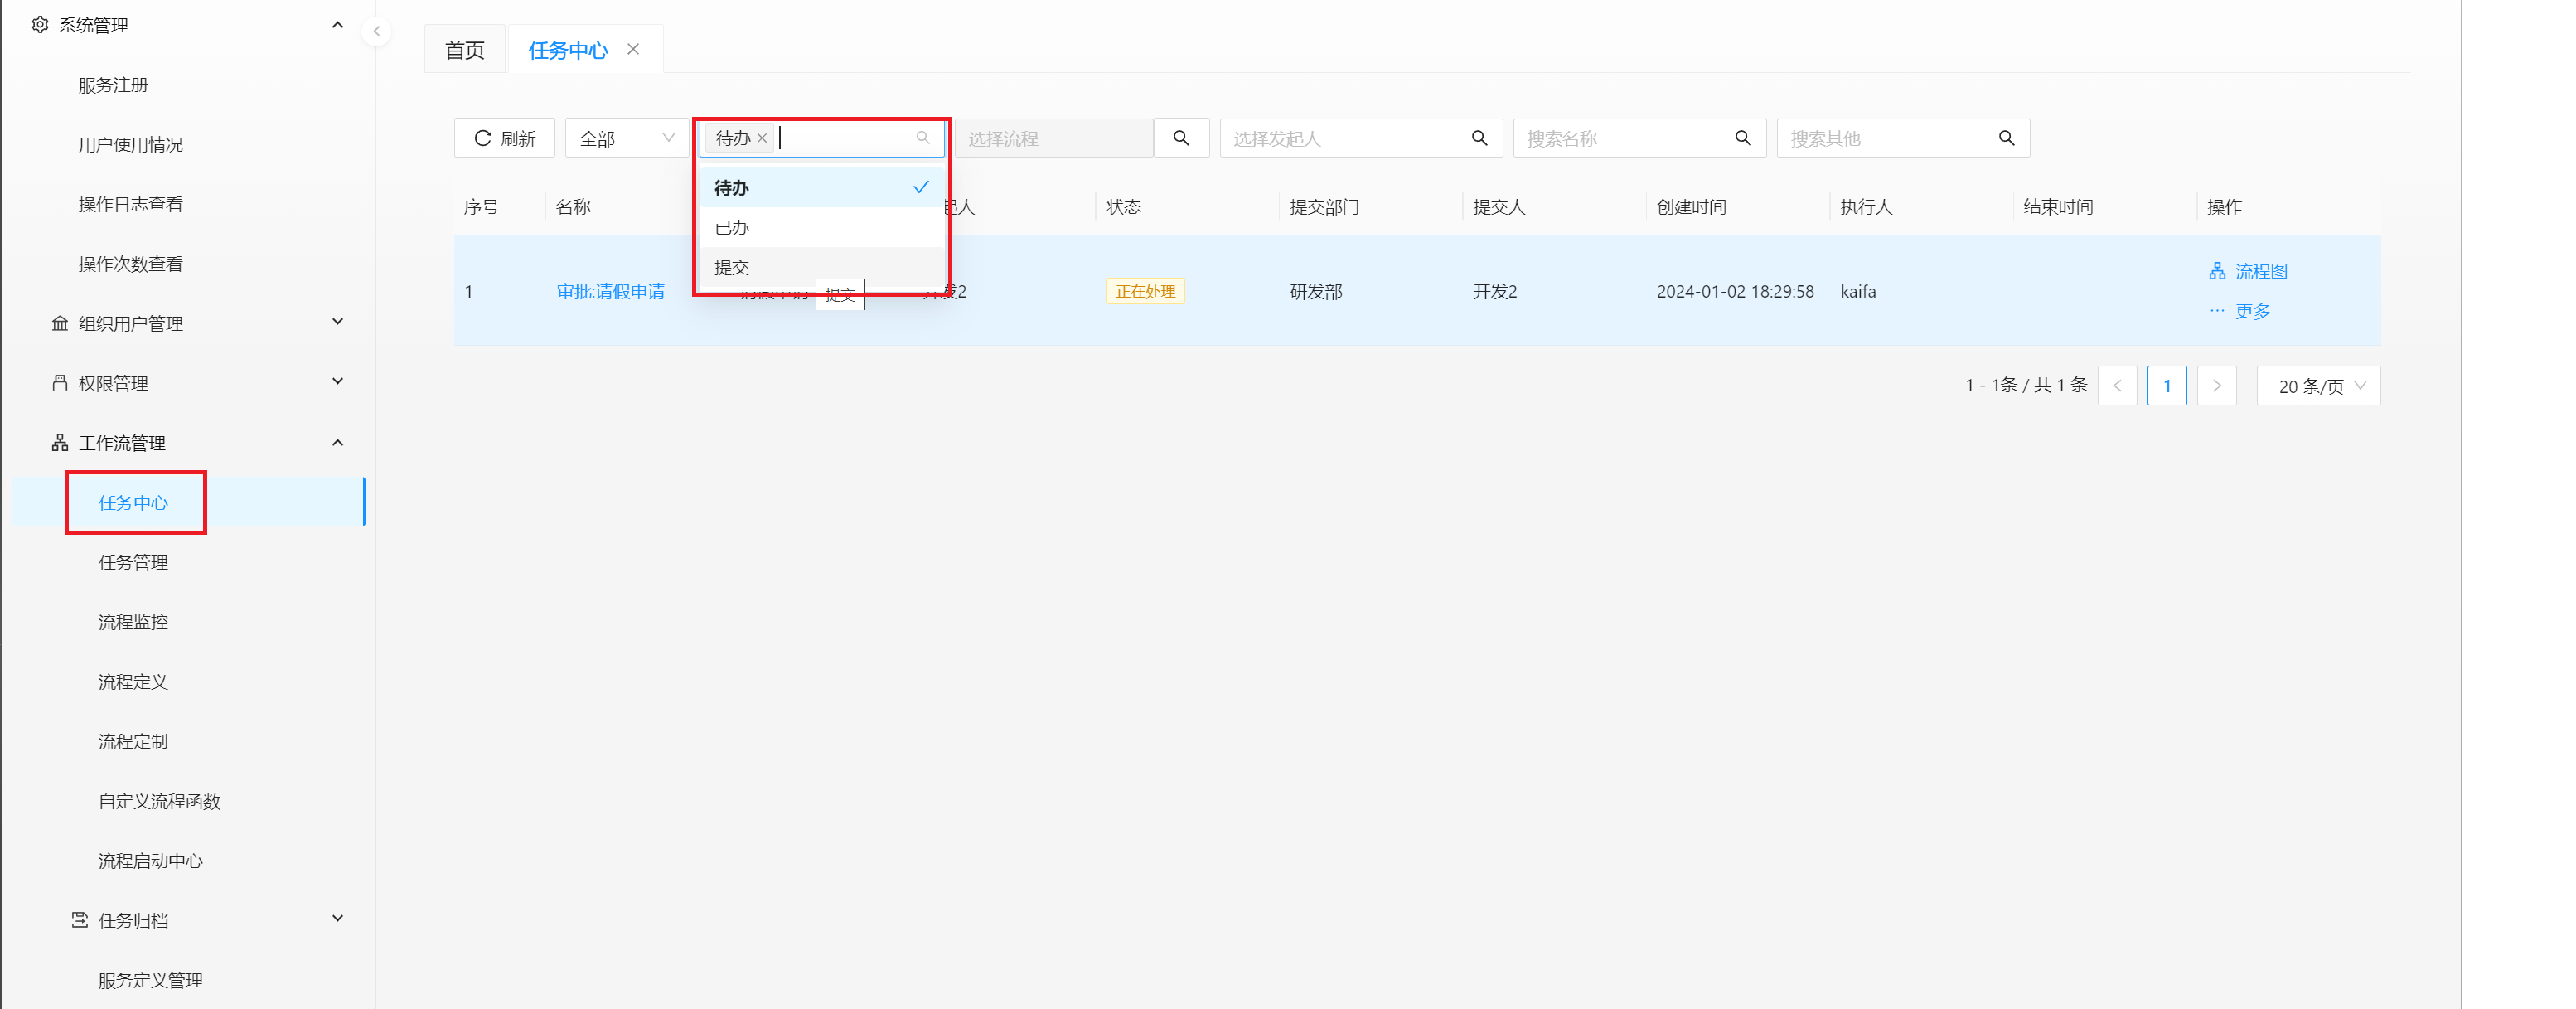This screenshot has width=2576, height=1009.
Task: Click the 正在处理 status tag
Action: click(x=1145, y=291)
